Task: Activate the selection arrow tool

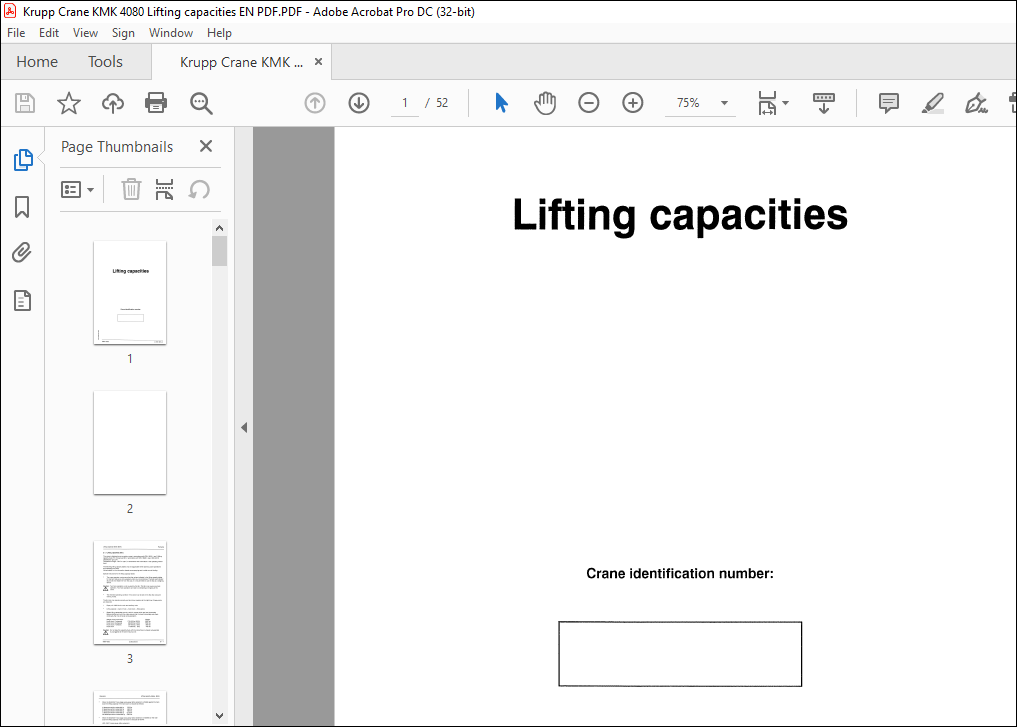Action: [x=501, y=102]
